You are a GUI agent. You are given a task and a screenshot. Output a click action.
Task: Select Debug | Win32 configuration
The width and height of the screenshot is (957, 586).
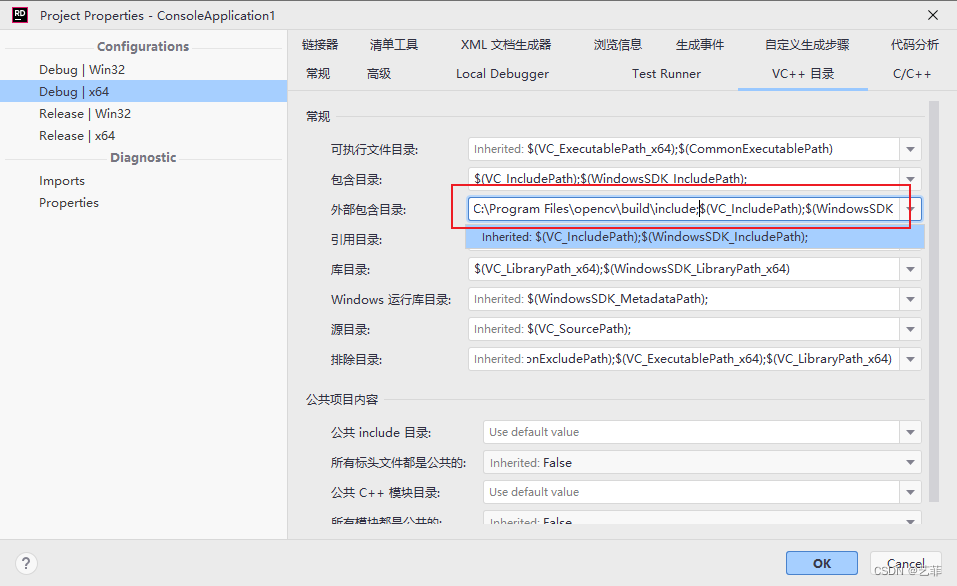(x=82, y=70)
